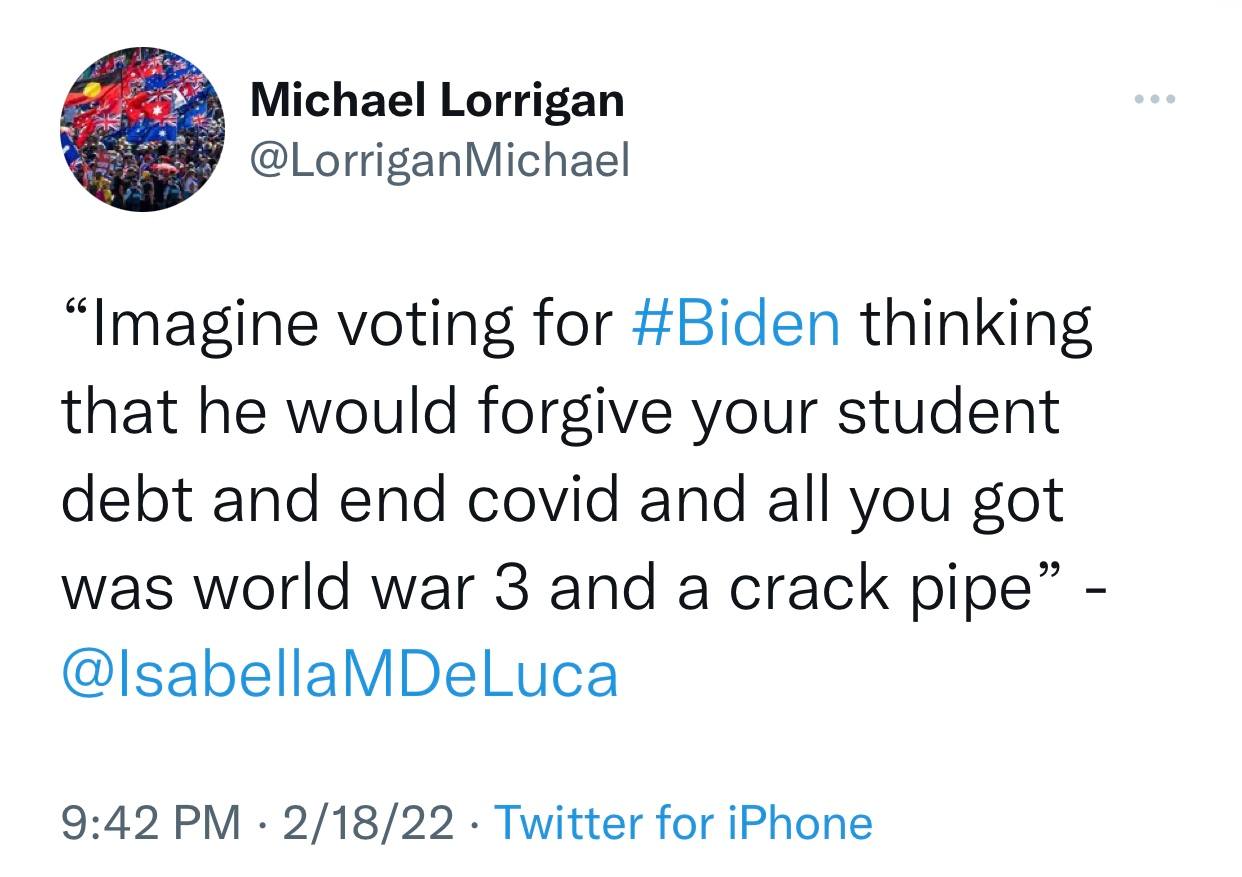The width and height of the screenshot is (1242, 877).
Task: Click the 9:42 PM timestamp
Action: (x=152, y=823)
